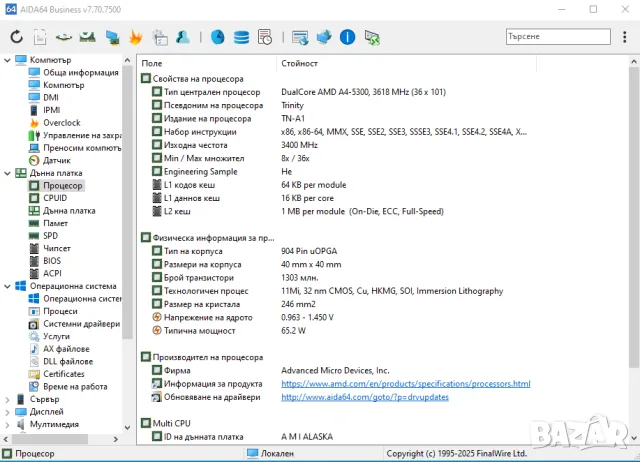Open the SPD tree entry
Screen dimensions: 640x462
point(51,235)
